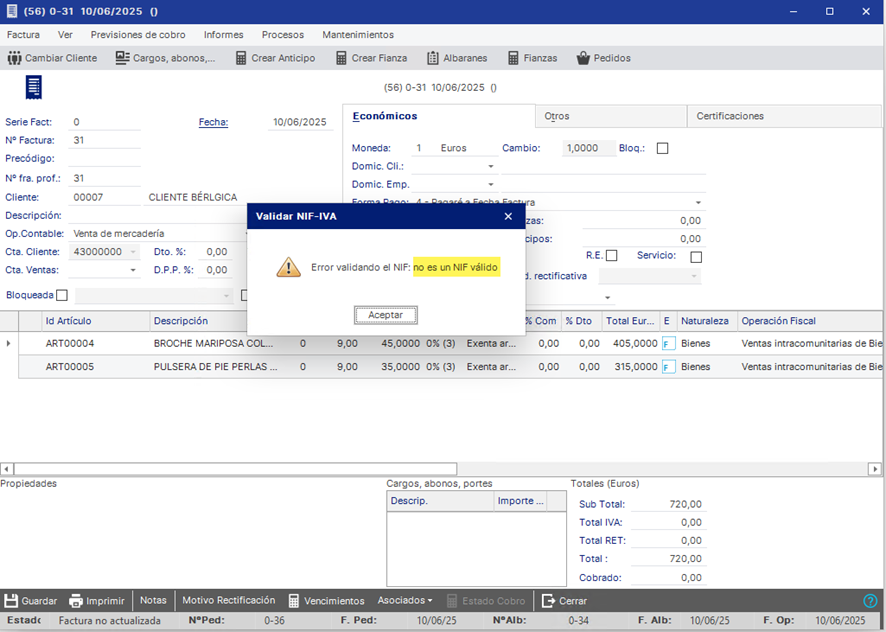
Task: Open Previsiones de cobro menu
Action: (x=138, y=34)
